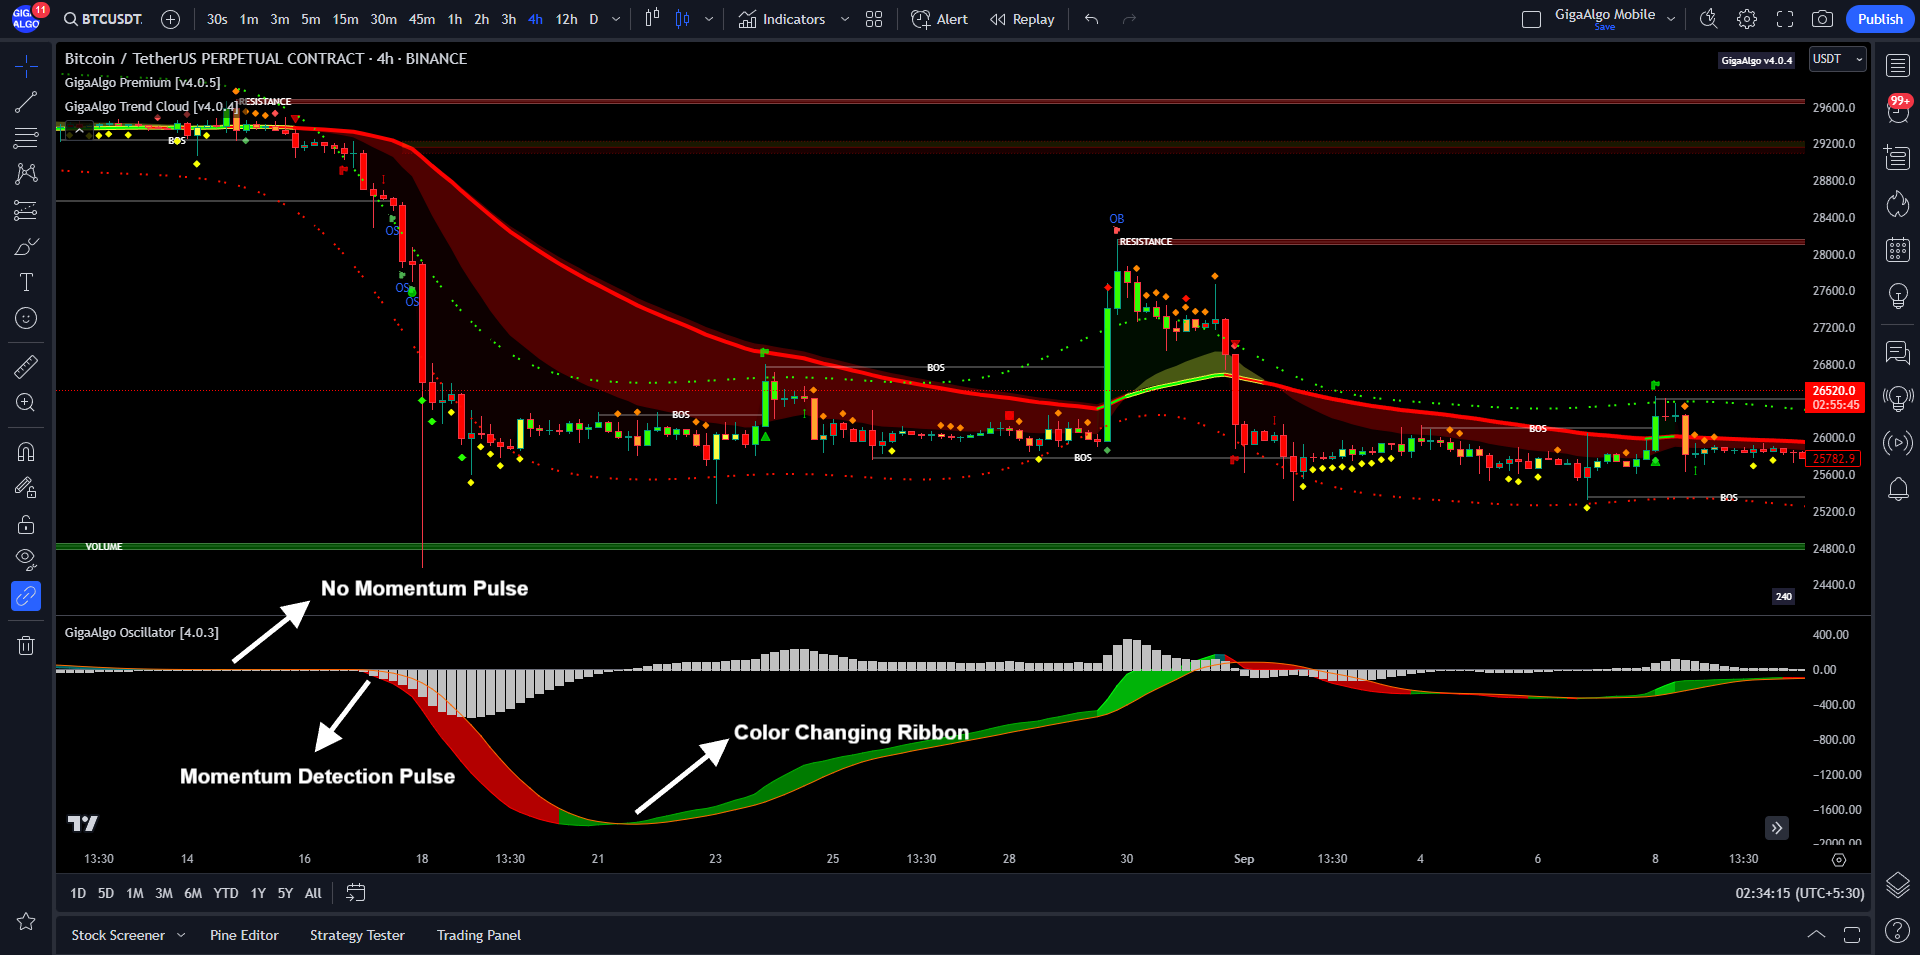Open the Indicators dialog
Viewport: 1920px width, 955px height.
pos(782,19)
